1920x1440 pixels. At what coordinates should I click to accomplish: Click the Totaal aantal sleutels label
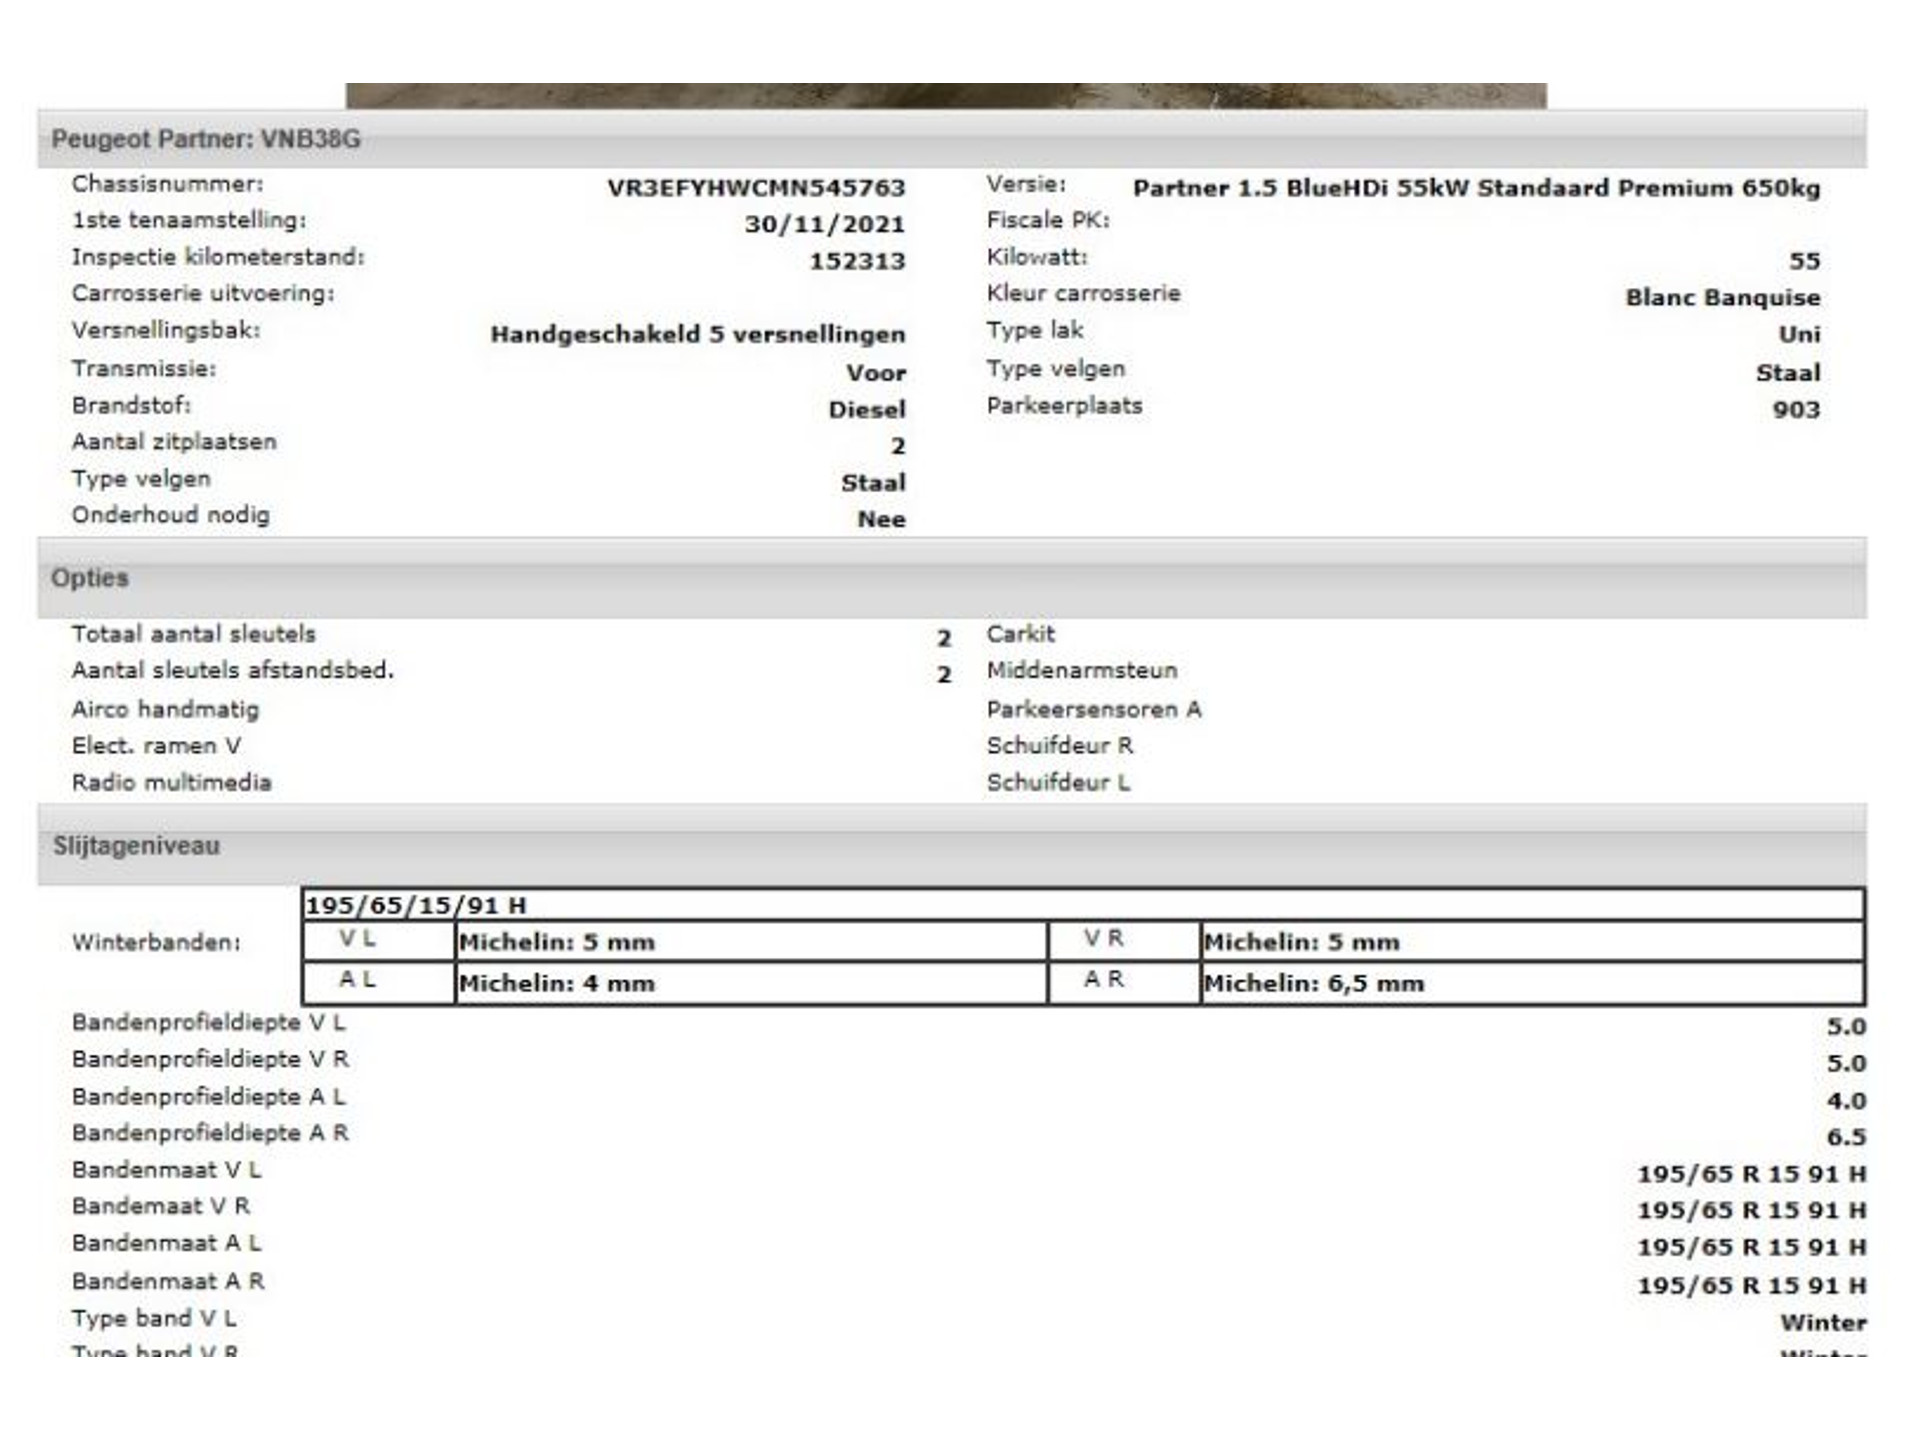pyautogui.click(x=193, y=634)
